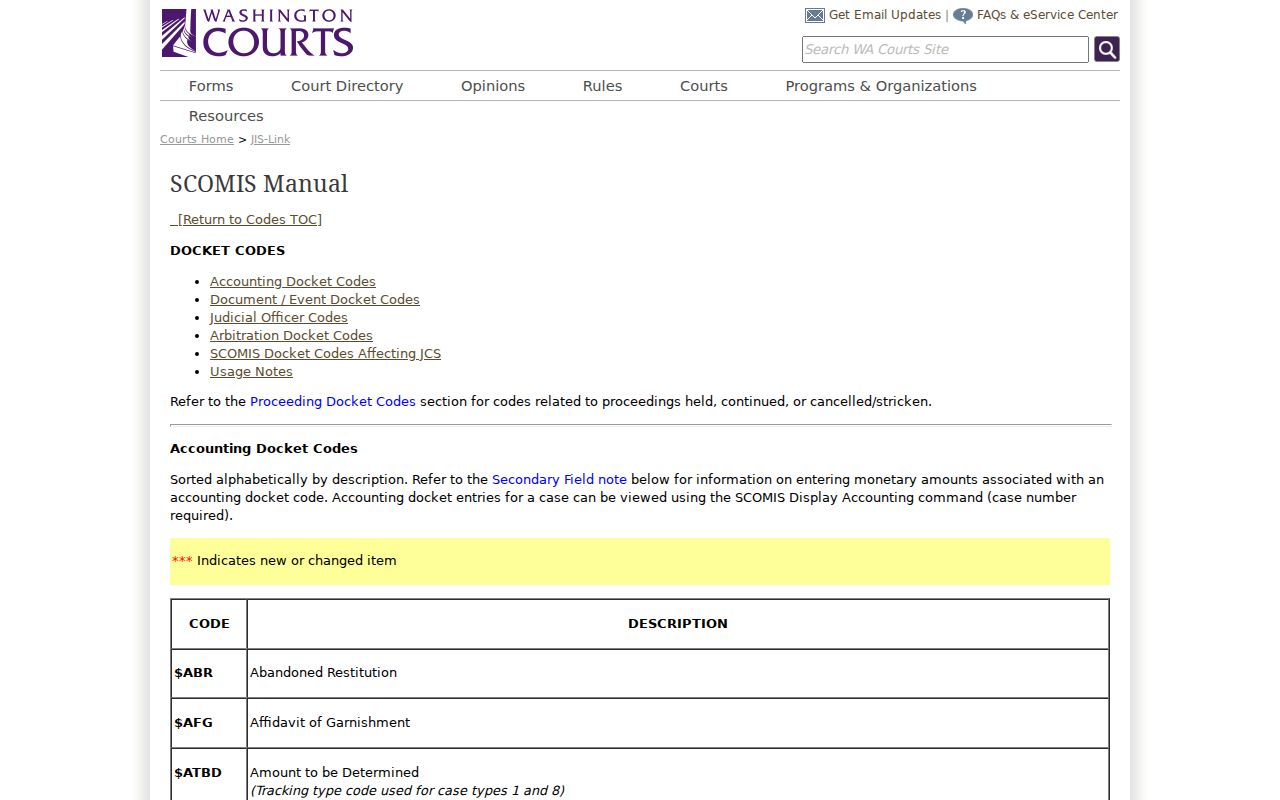Screen dimensions: 1280x800
Task: Go to Courts Home breadcrumb
Action: 197,139
